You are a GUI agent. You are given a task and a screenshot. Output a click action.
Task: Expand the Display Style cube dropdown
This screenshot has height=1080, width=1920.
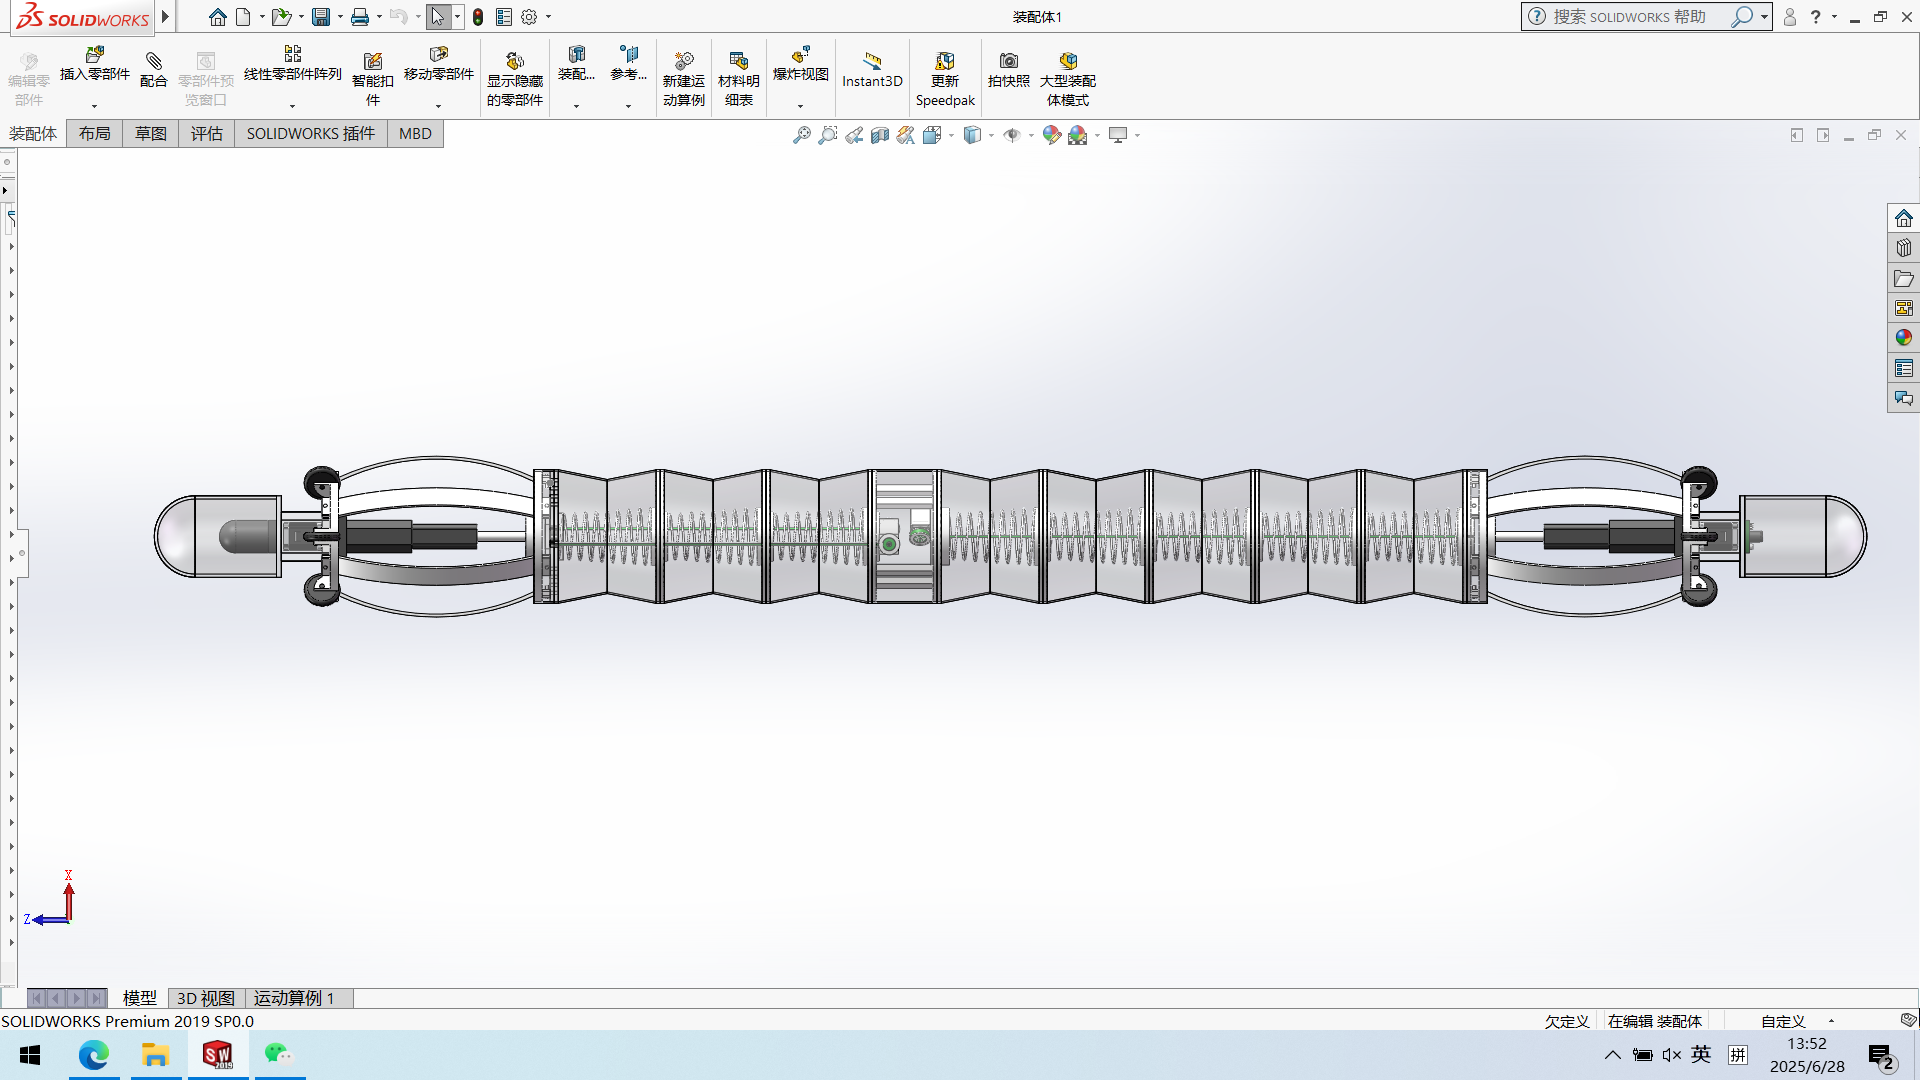991,135
